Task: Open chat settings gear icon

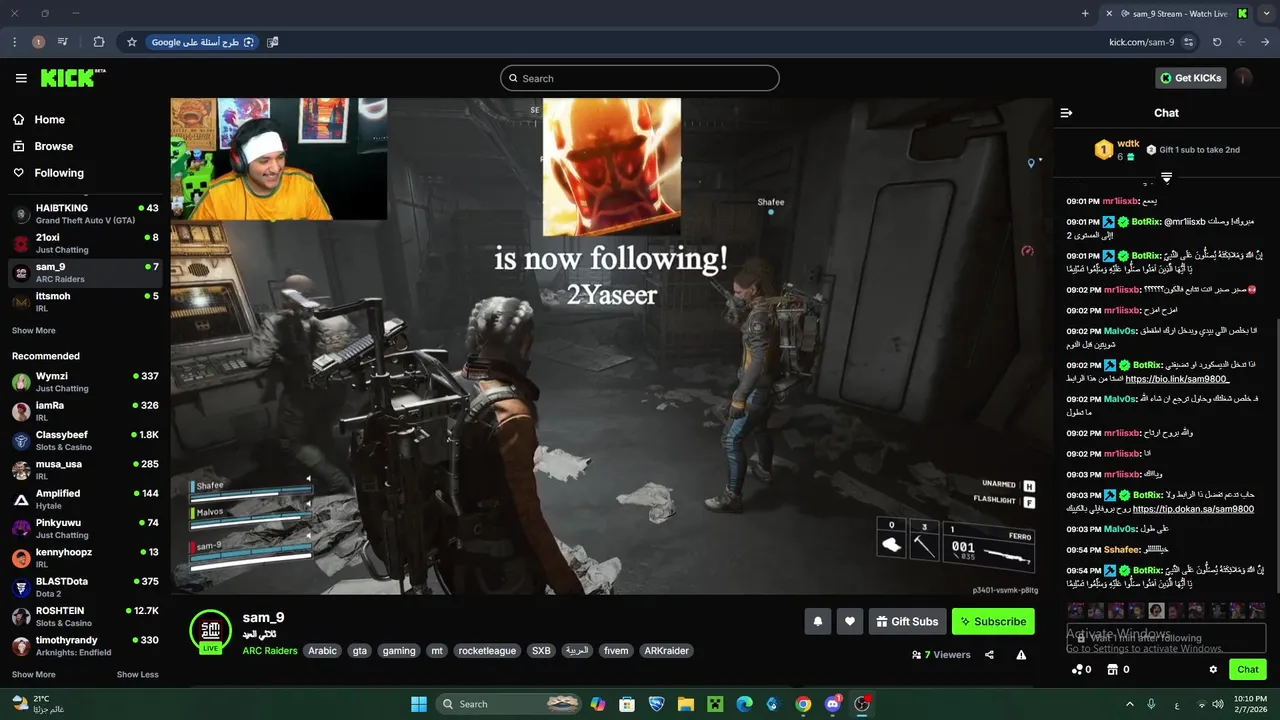Action: tap(1213, 670)
